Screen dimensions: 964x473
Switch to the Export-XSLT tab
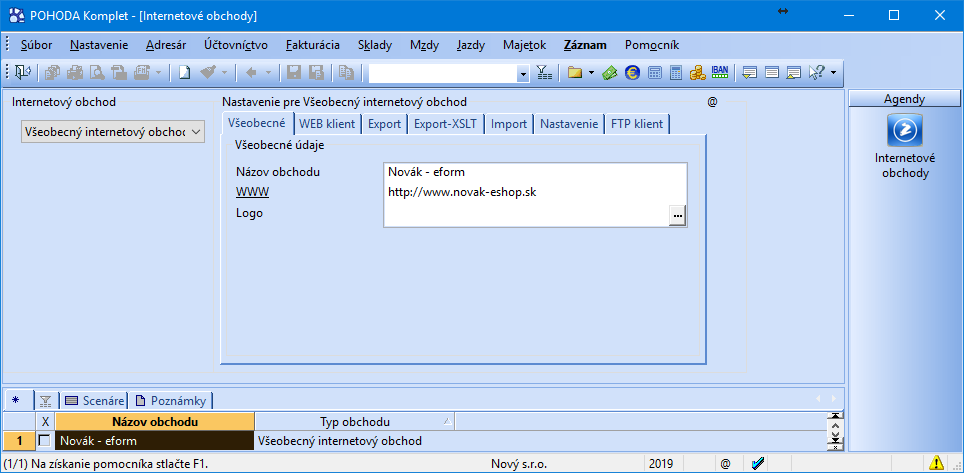point(445,124)
